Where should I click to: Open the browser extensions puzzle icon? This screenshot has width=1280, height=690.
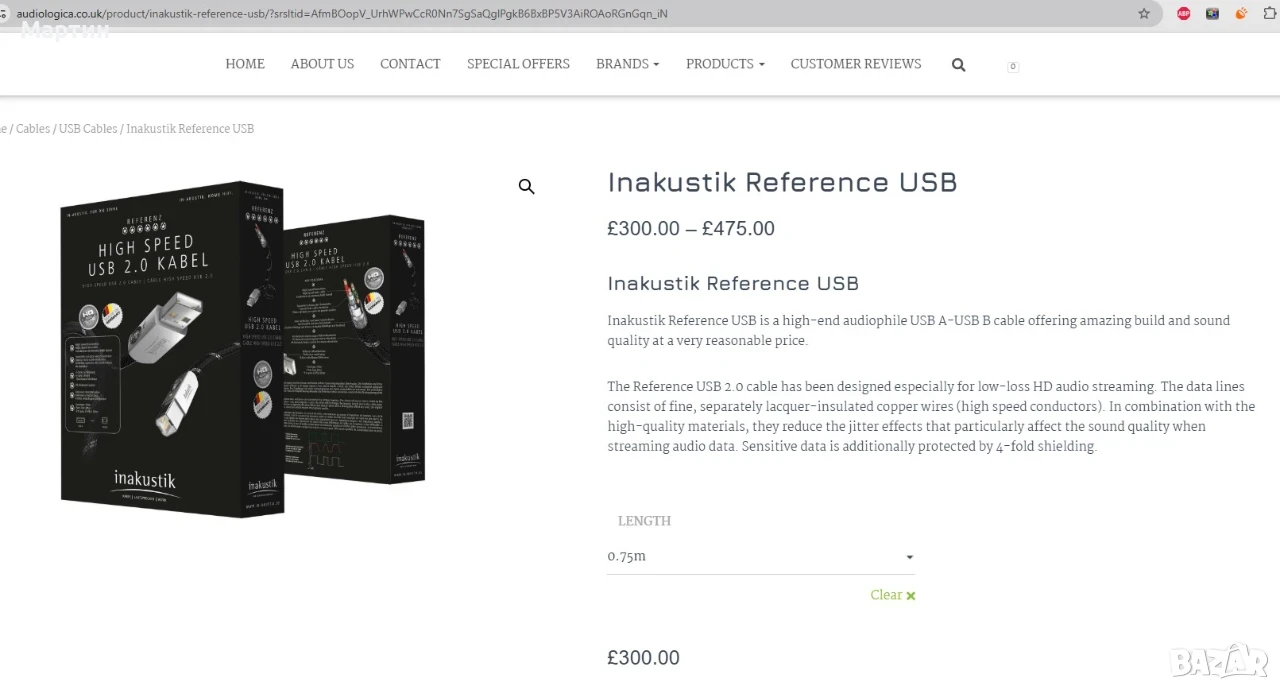coord(1268,13)
